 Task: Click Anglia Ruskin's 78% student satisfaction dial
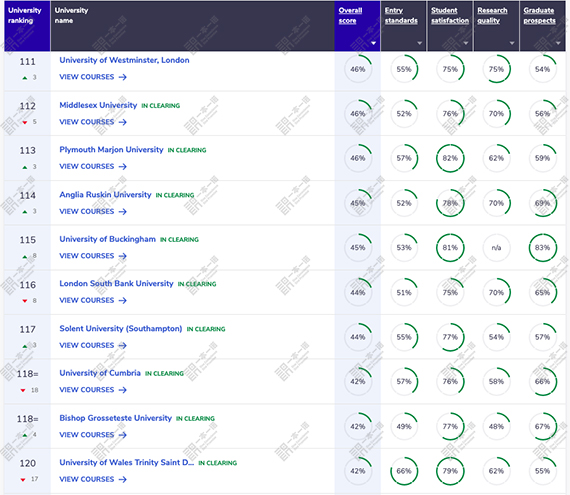click(450, 203)
